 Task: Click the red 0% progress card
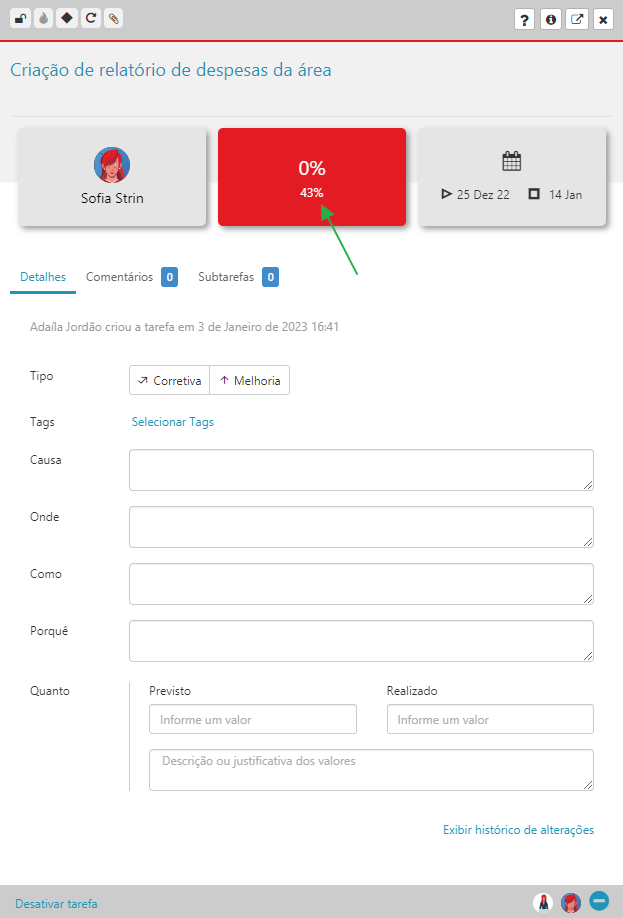(x=312, y=177)
